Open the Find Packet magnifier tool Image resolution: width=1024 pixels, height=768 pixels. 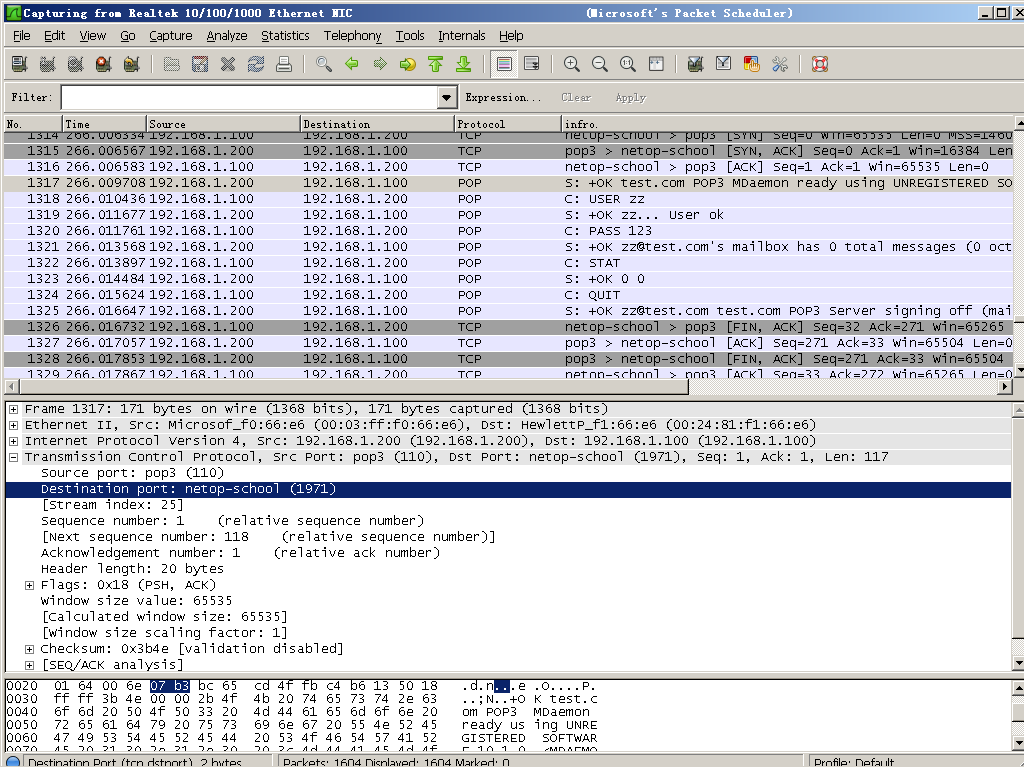point(324,64)
